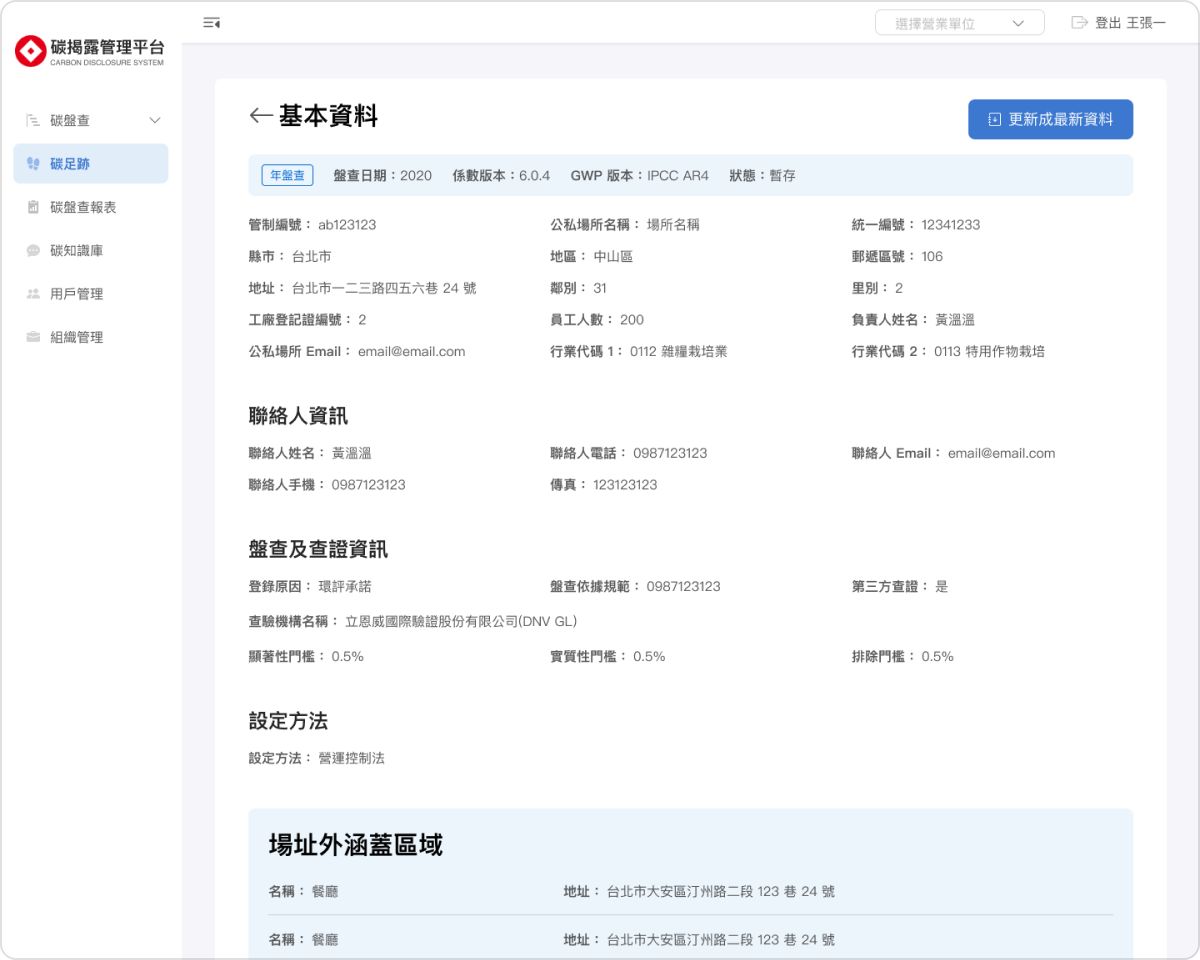Click the 聯絡人電話 value 0987123123
The width and height of the screenshot is (1200, 960).
coord(670,453)
